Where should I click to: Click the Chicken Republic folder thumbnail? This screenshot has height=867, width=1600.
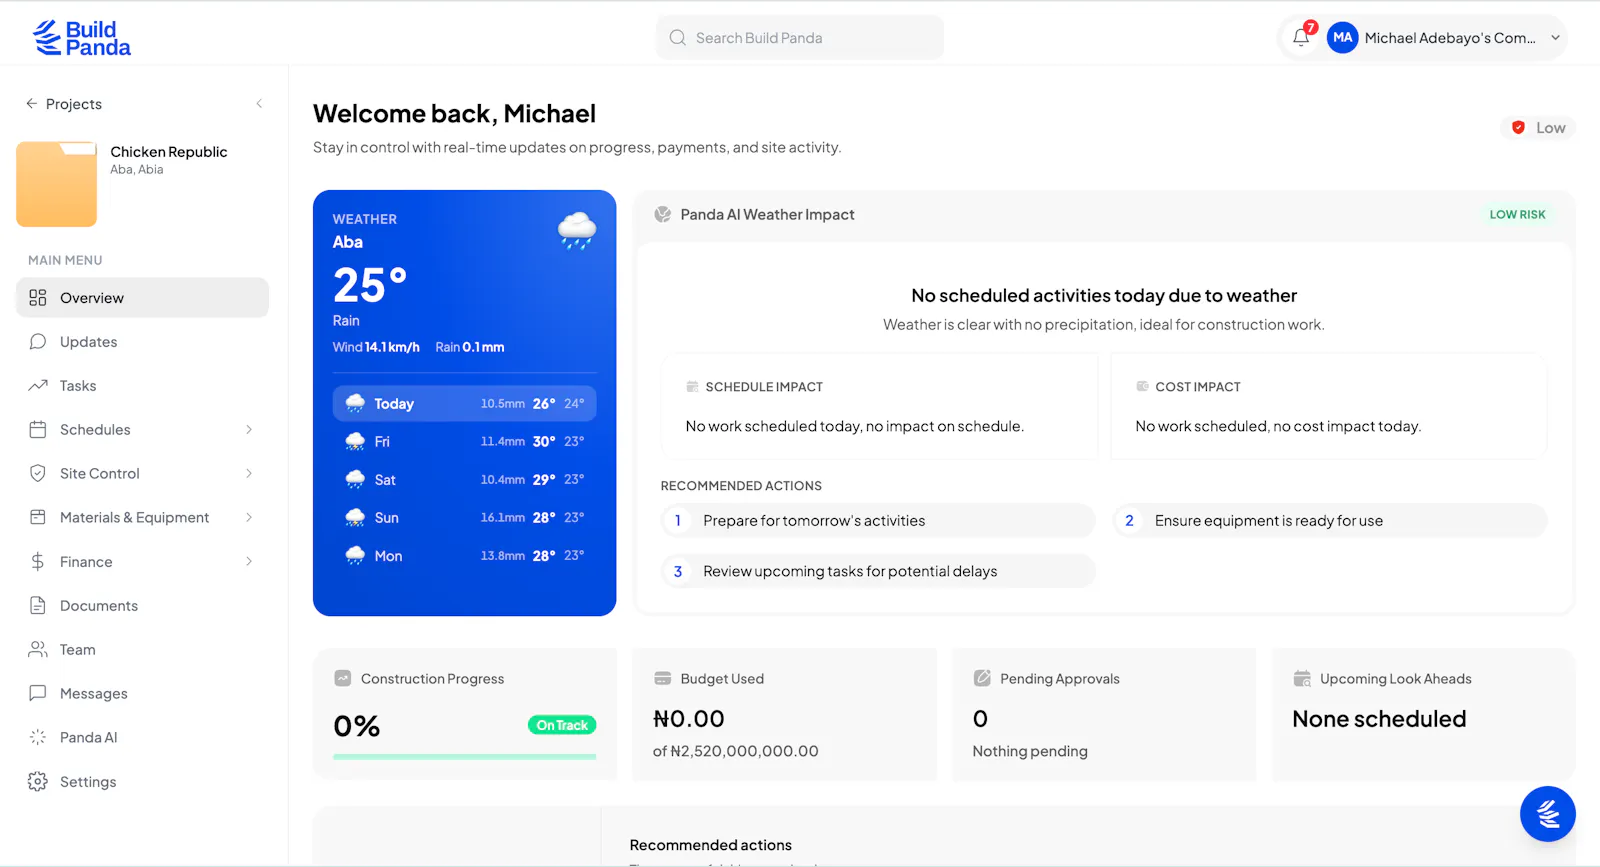coord(56,184)
